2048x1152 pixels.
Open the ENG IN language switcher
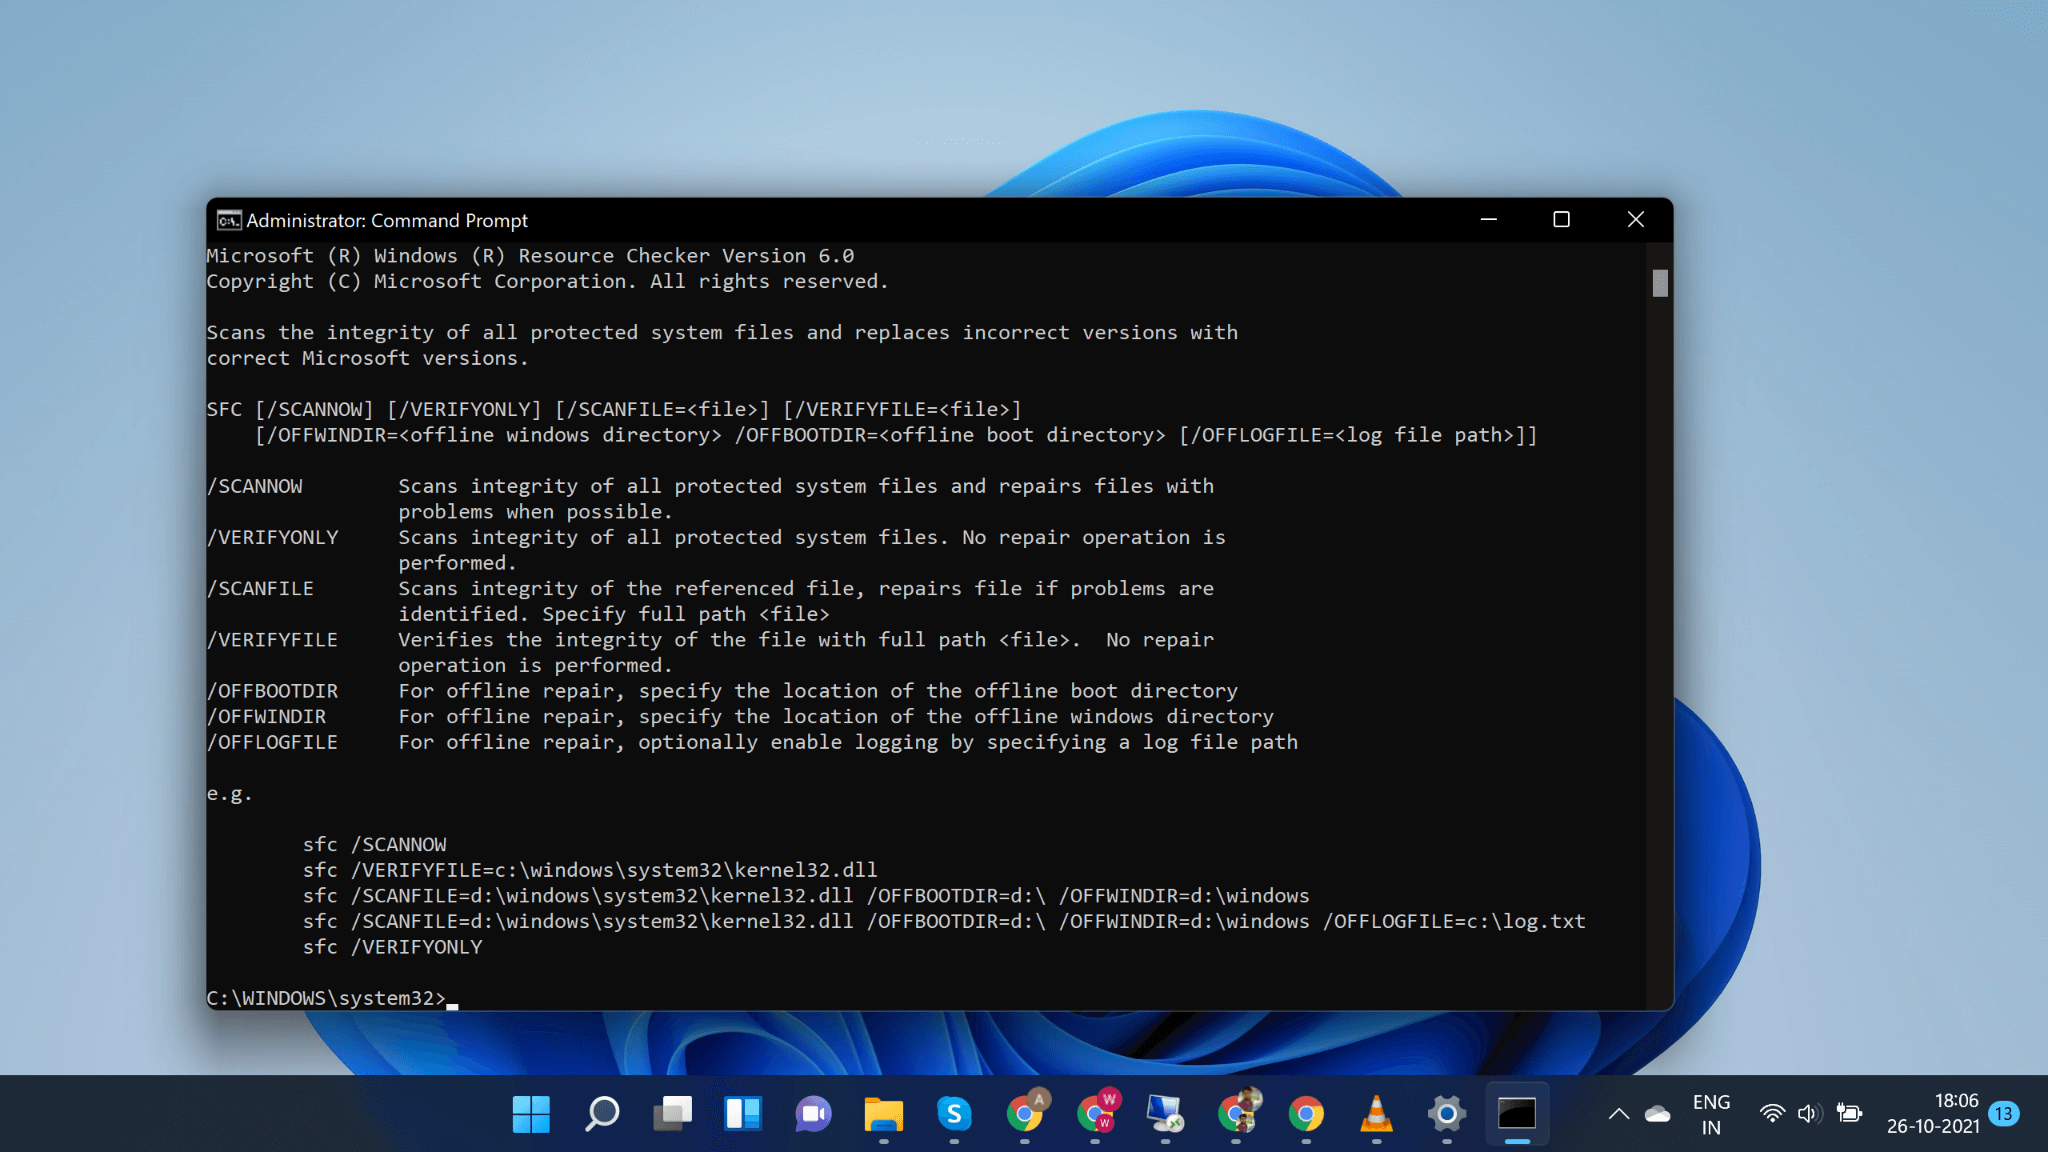(x=1712, y=1113)
